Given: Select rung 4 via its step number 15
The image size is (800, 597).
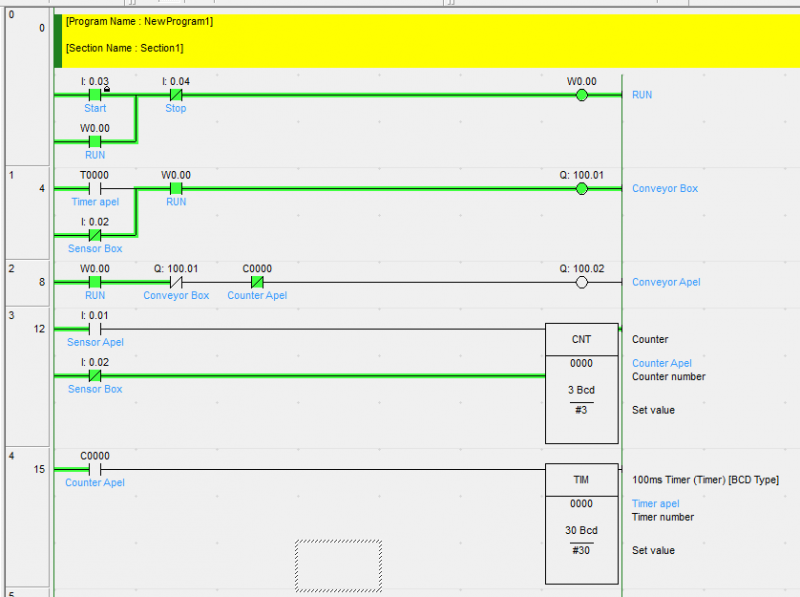Looking at the screenshot, I should 39,469.
